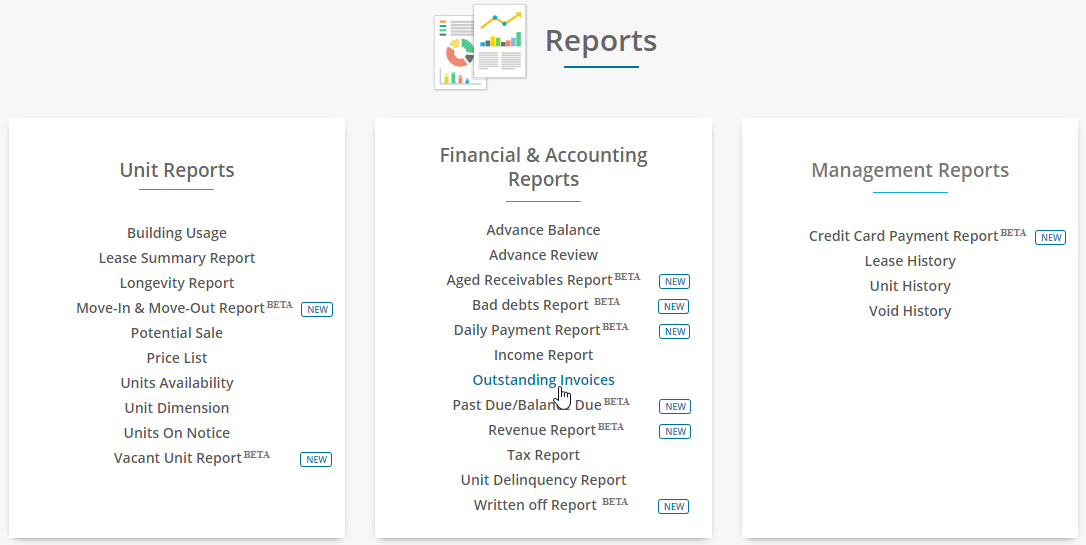1086x545 pixels.
Task: Open the Outstanding Invoices report
Action: tap(544, 379)
